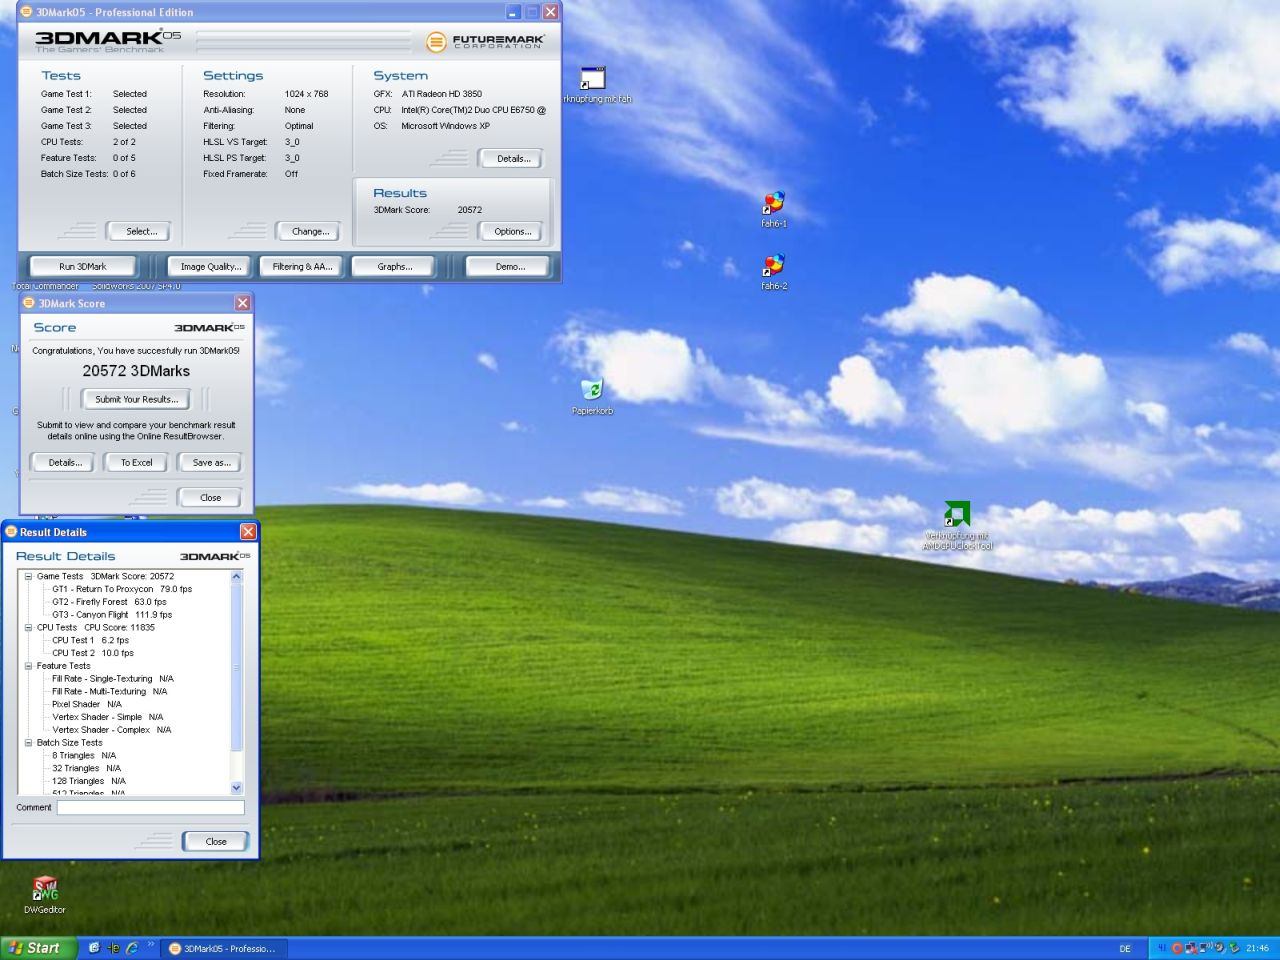Image resolution: width=1280 pixels, height=960 pixels.
Task: Select the GT2 - Firefly Forest row
Action: [x=109, y=602]
